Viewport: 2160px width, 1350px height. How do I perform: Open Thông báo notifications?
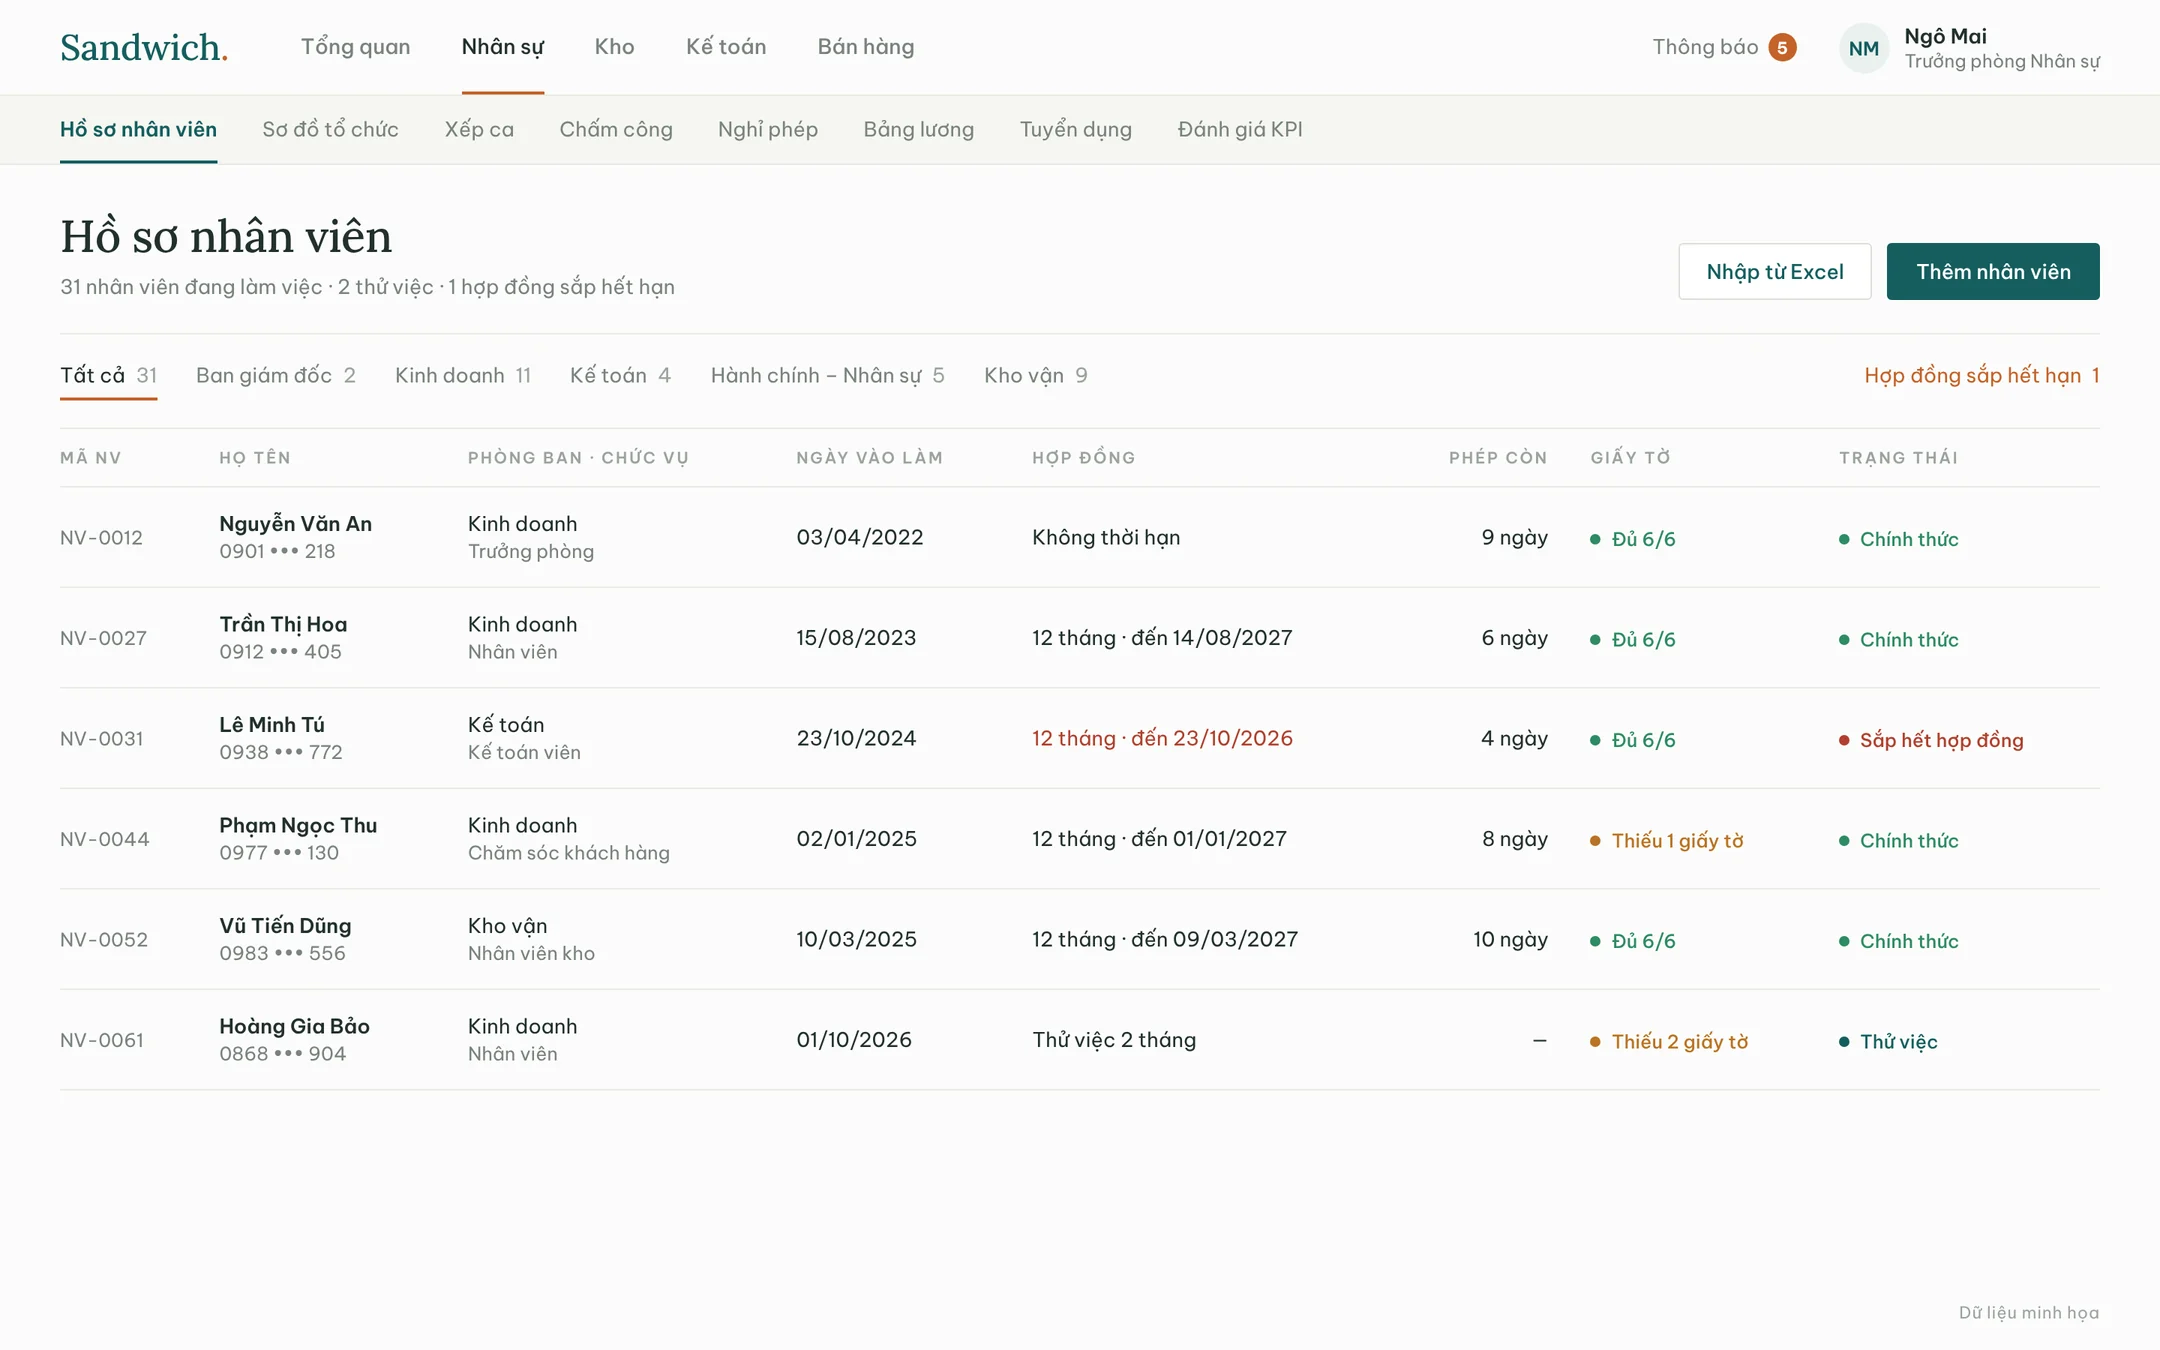click(1705, 47)
